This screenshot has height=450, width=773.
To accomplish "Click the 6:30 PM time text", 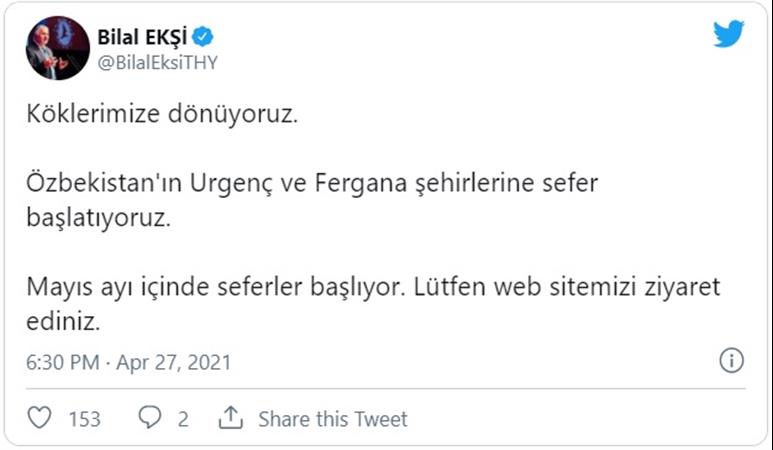I will (62, 362).
